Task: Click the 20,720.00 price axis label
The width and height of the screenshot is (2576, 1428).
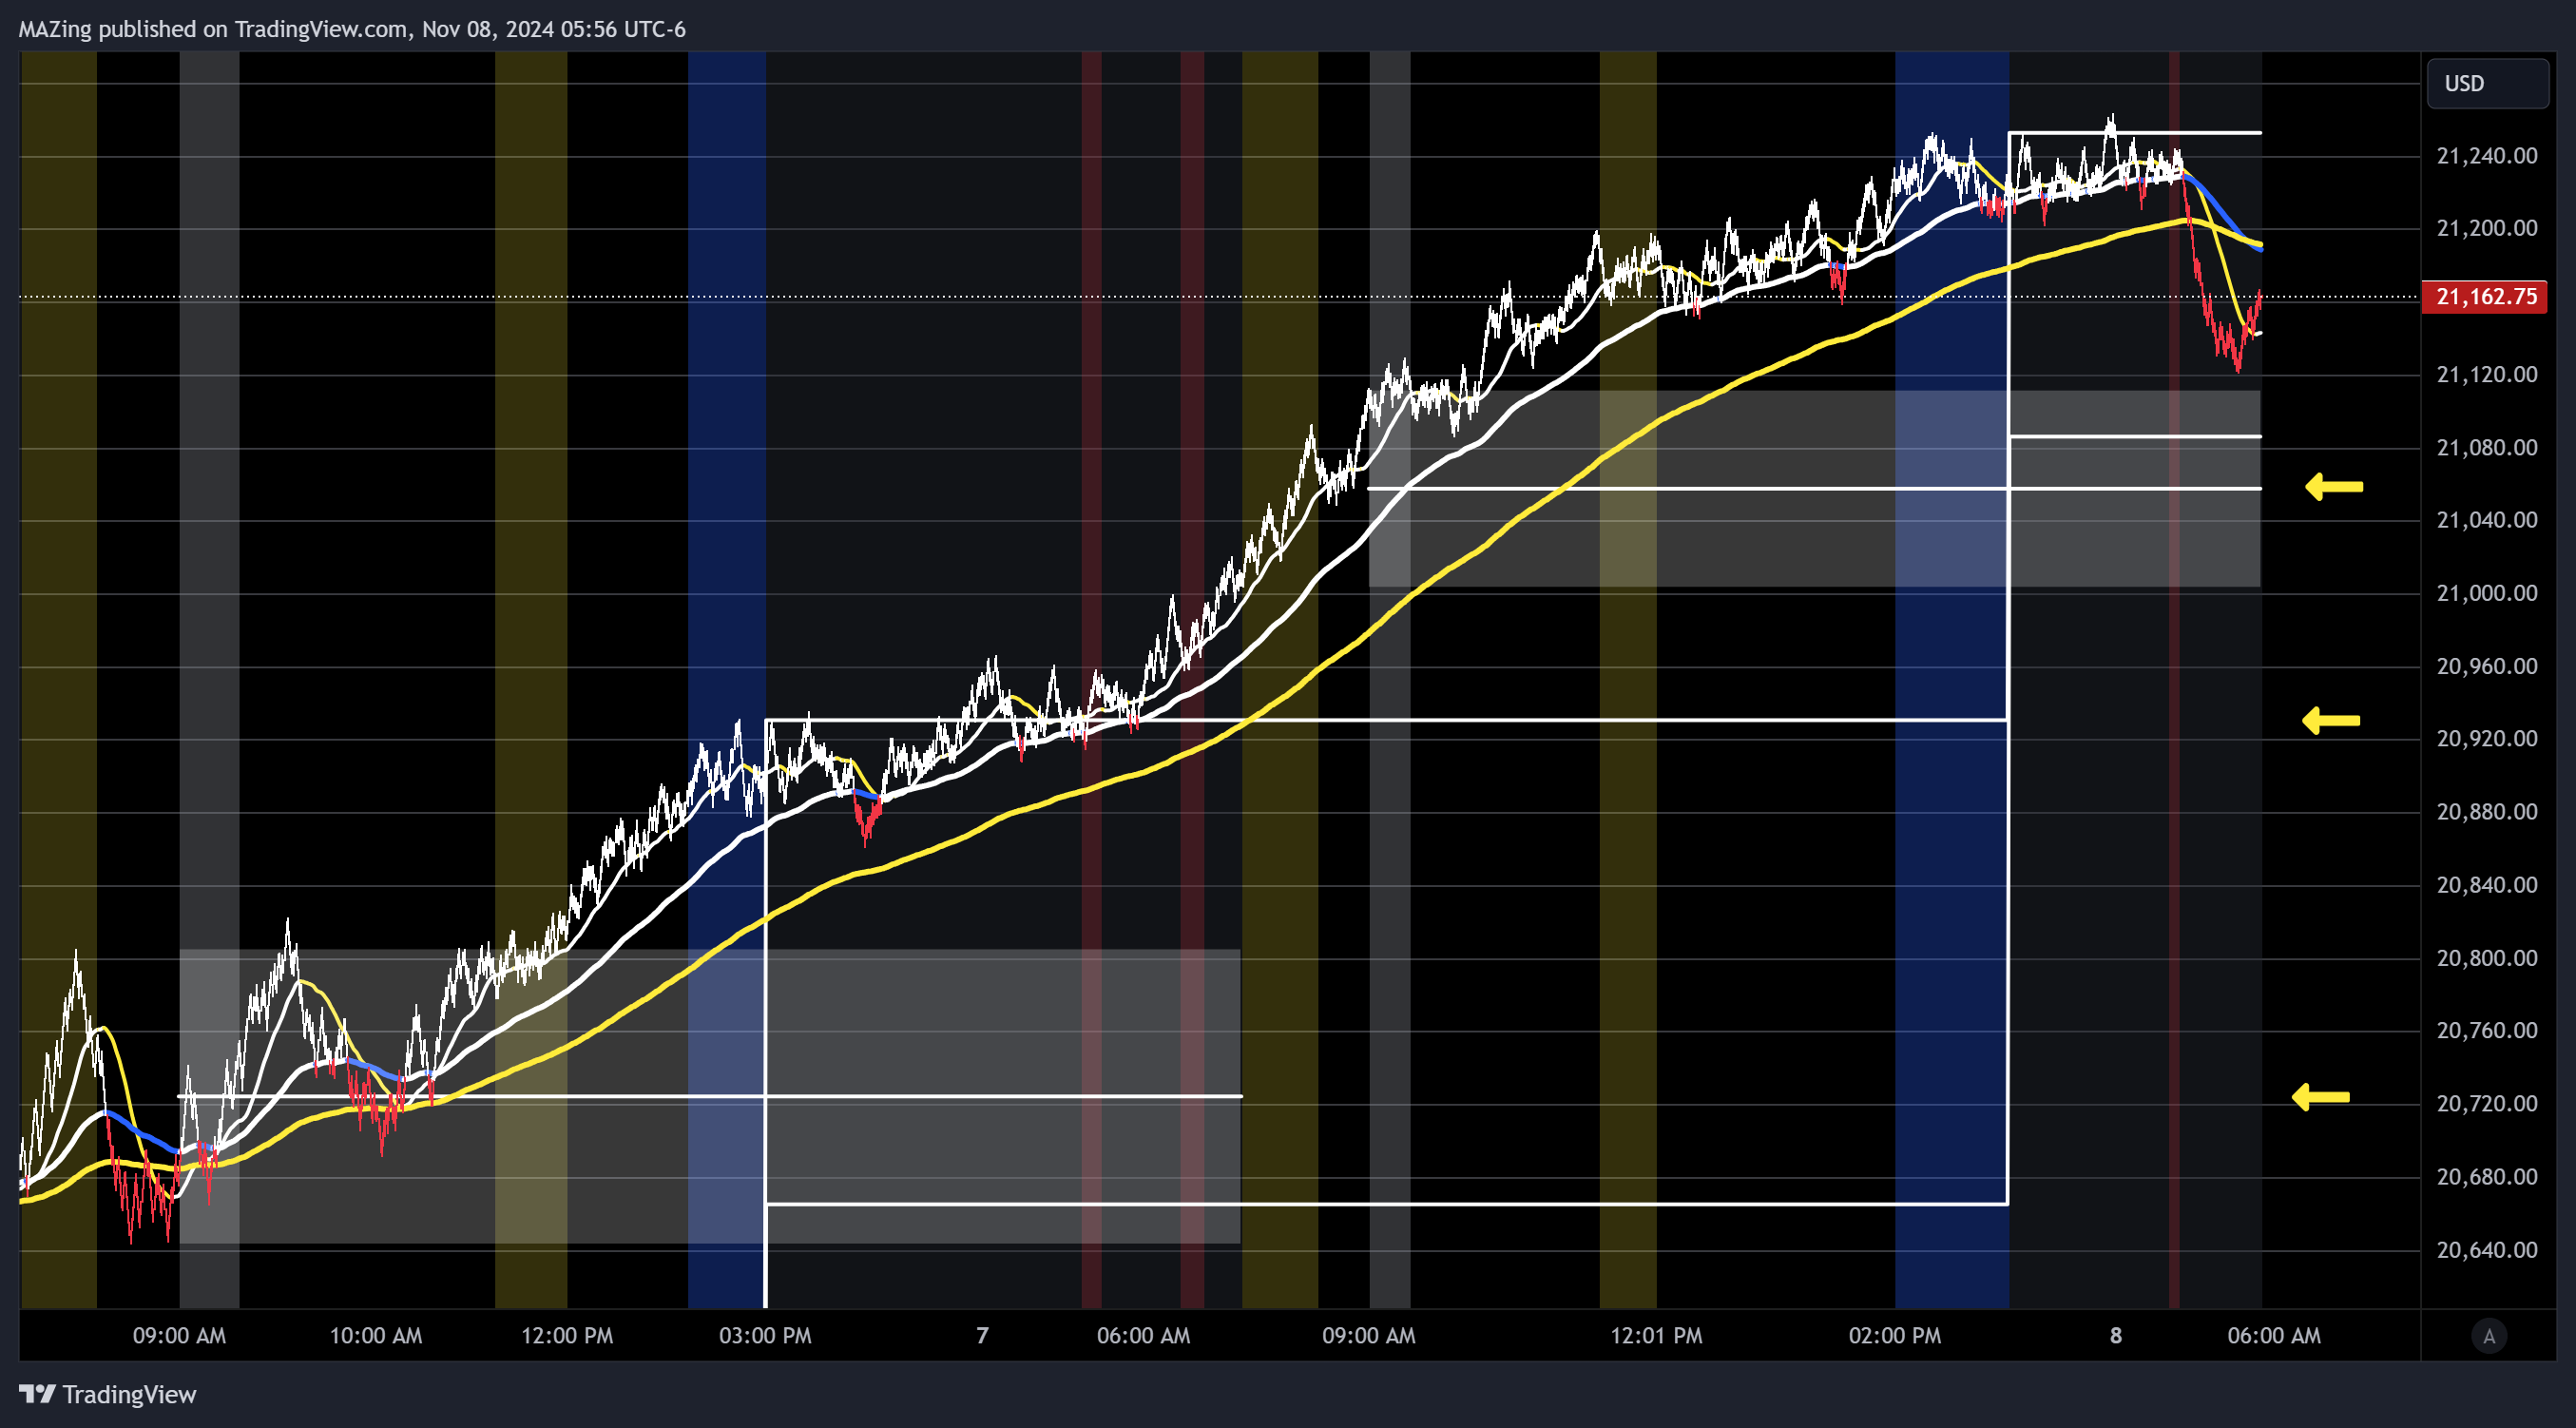Action: pyautogui.click(x=2486, y=1104)
